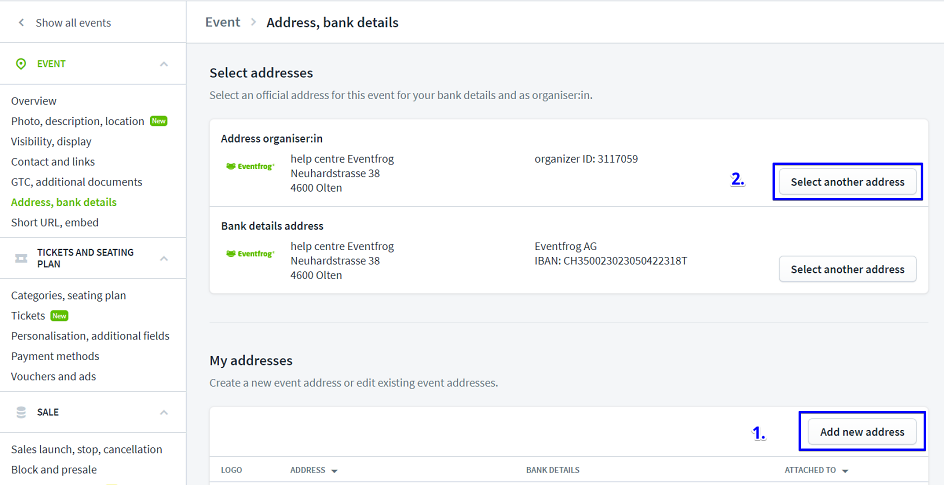This screenshot has width=944, height=485.
Task: Click Eventfrog logo in Bank details address row
Action: pyautogui.click(x=250, y=254)
